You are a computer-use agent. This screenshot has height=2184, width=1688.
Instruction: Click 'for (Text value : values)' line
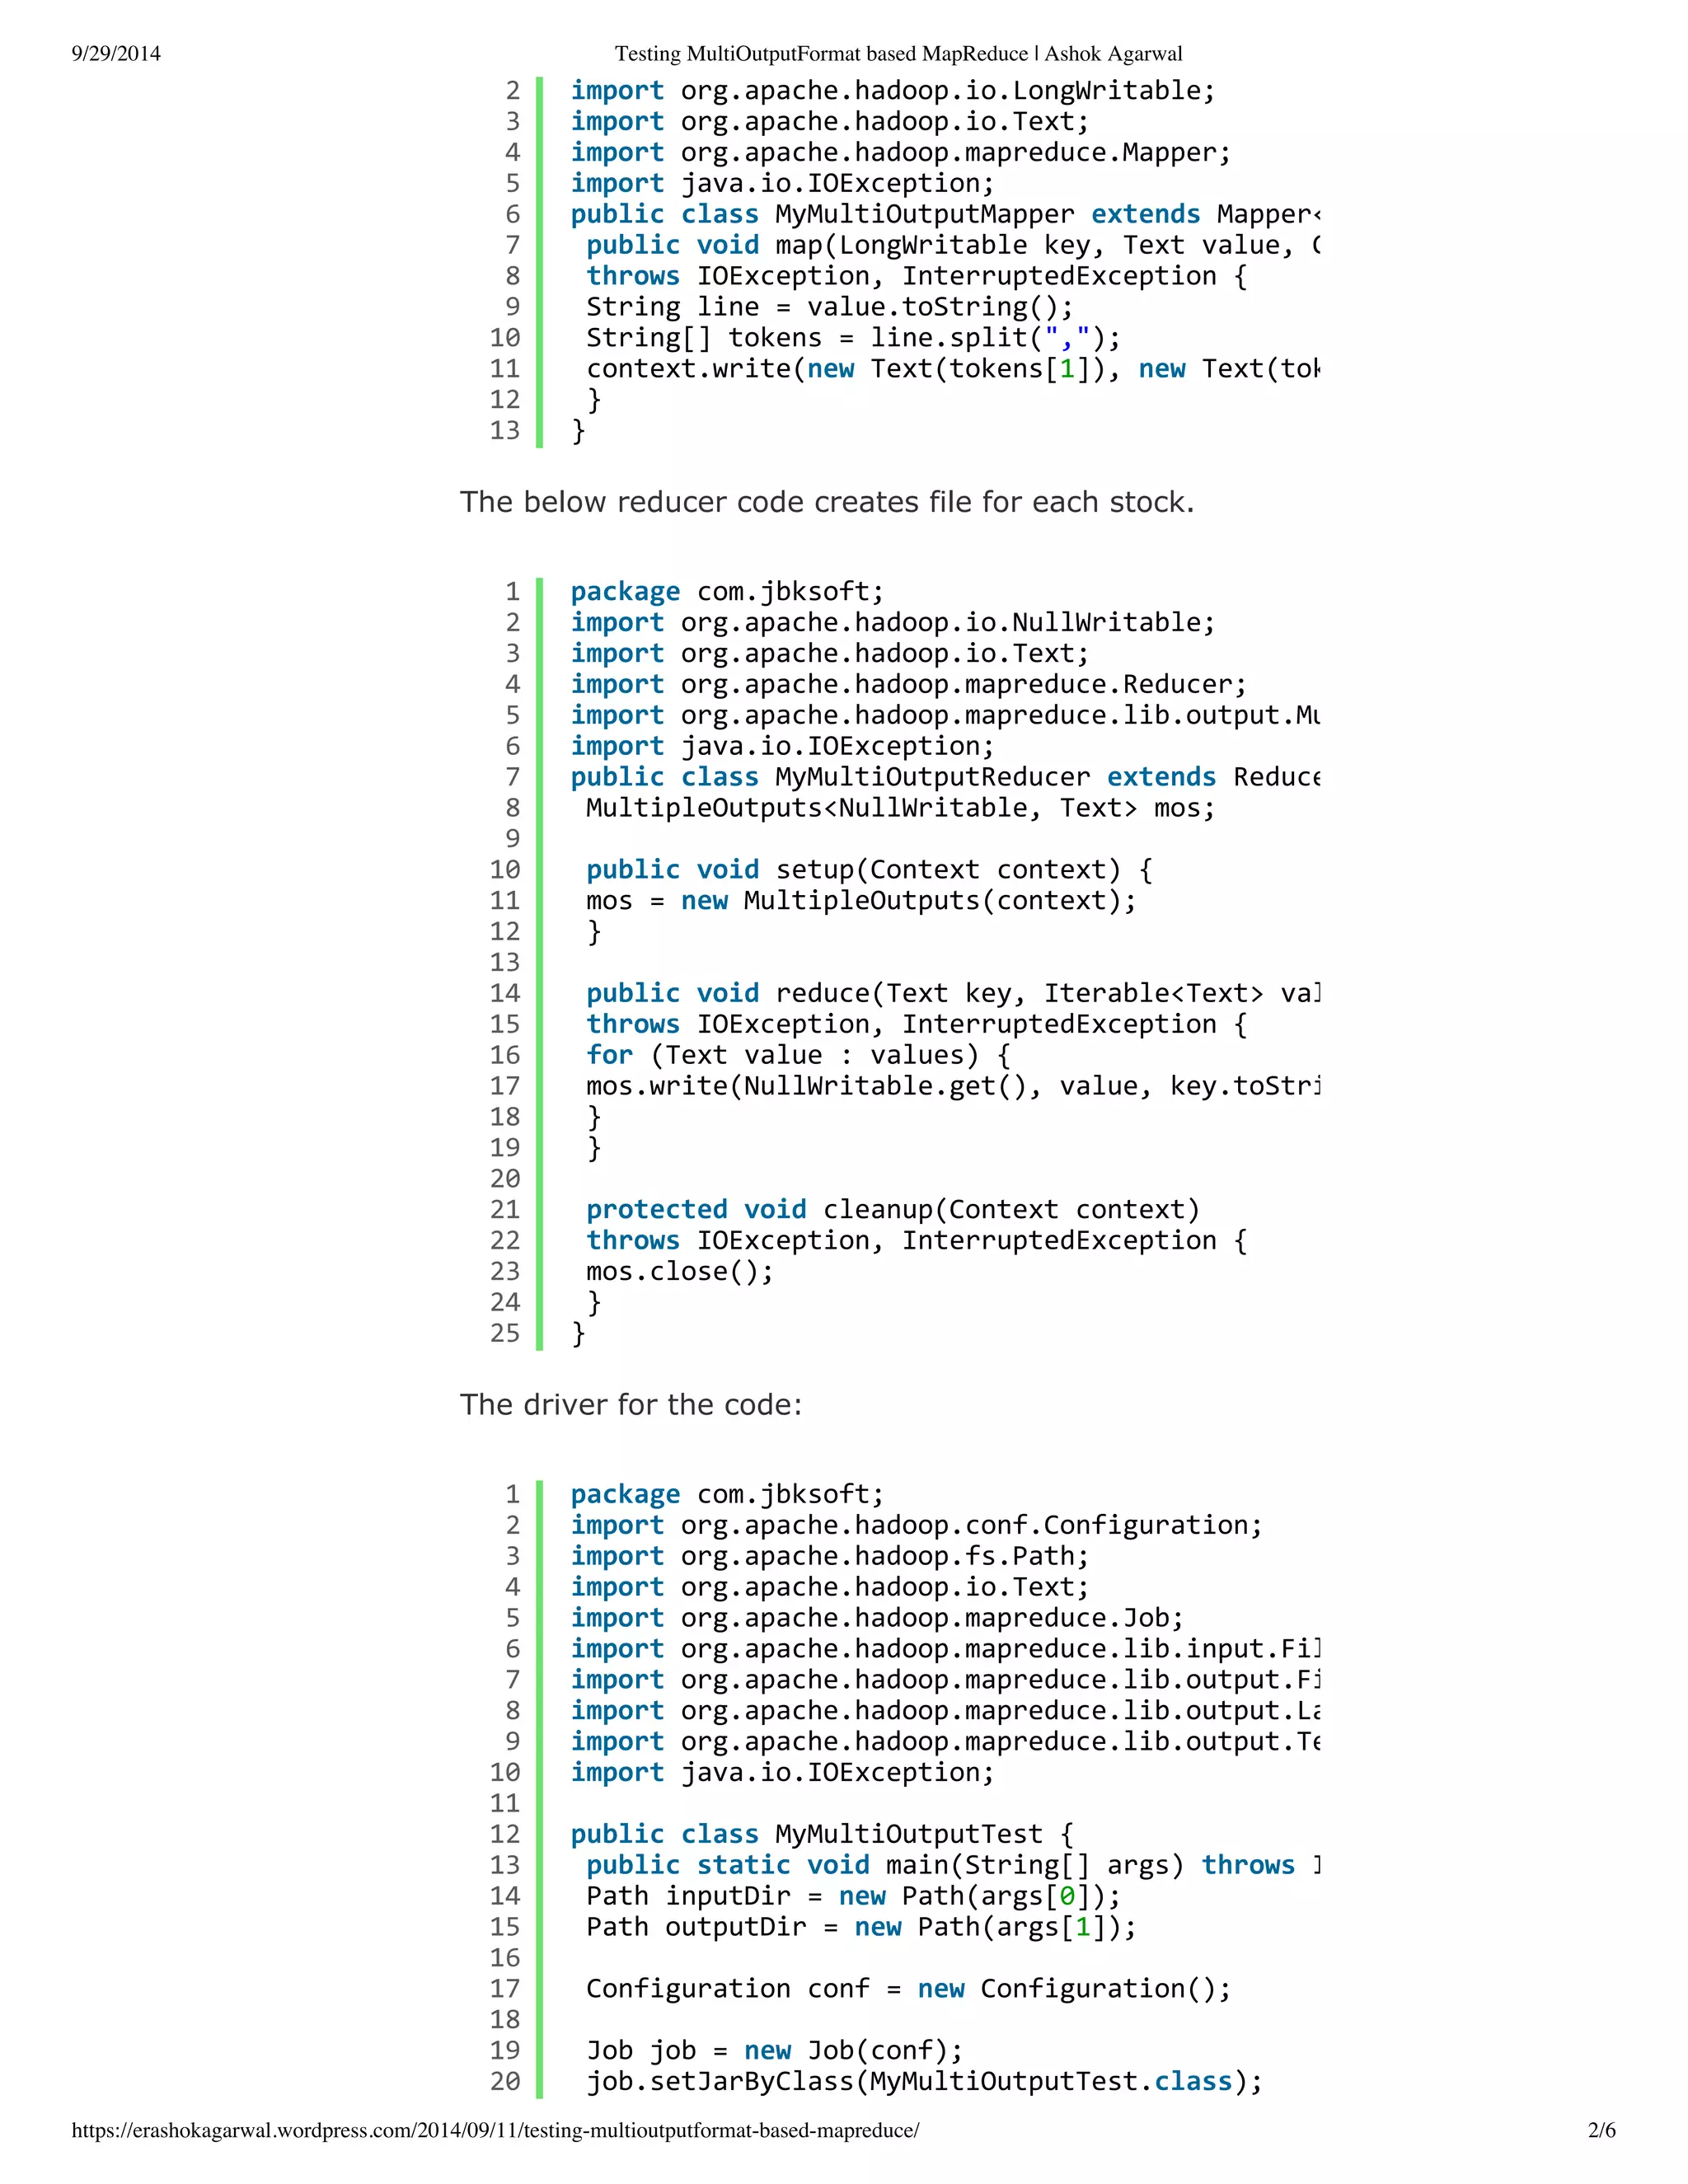(x=798, y=1055)
